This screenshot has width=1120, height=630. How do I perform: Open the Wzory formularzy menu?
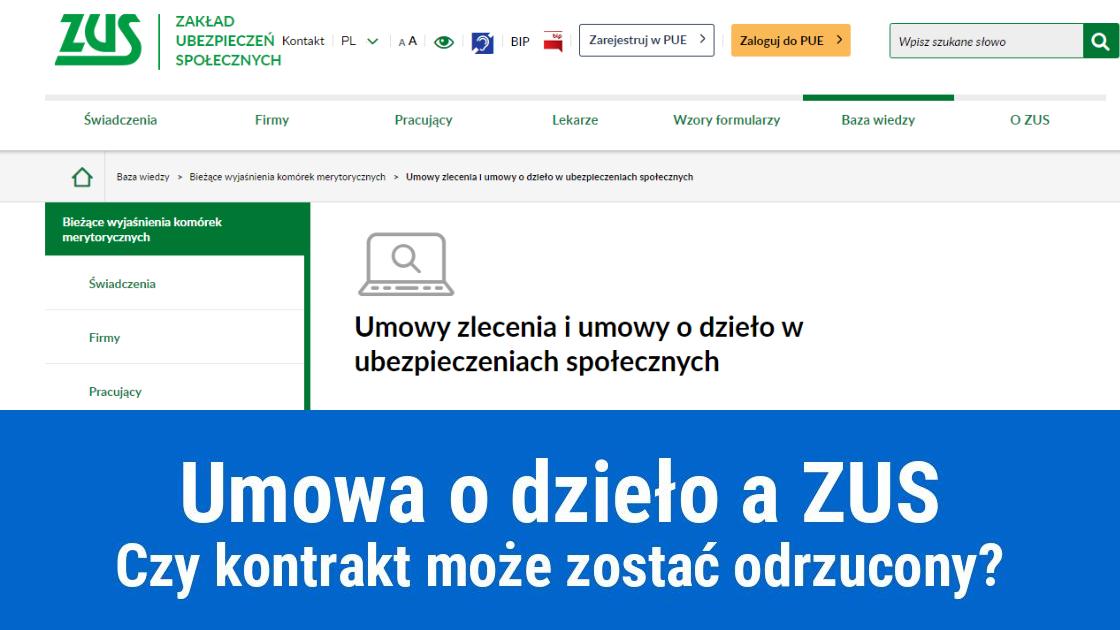[x=726, y=120]
